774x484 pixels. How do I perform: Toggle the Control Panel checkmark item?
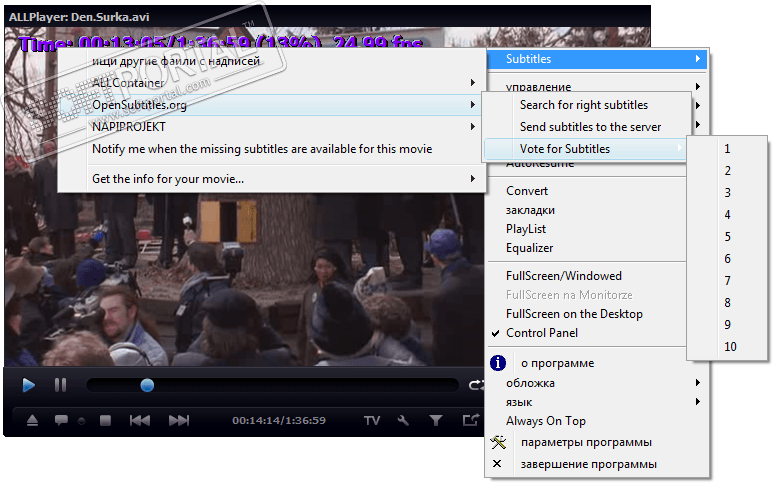tap(587, 333)
